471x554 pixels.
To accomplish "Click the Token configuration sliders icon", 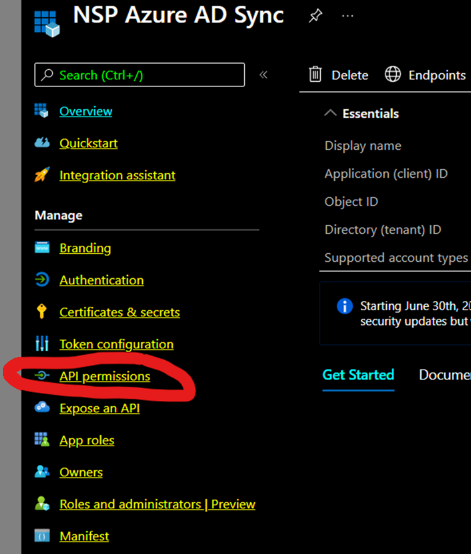I will tap(42, 343).
